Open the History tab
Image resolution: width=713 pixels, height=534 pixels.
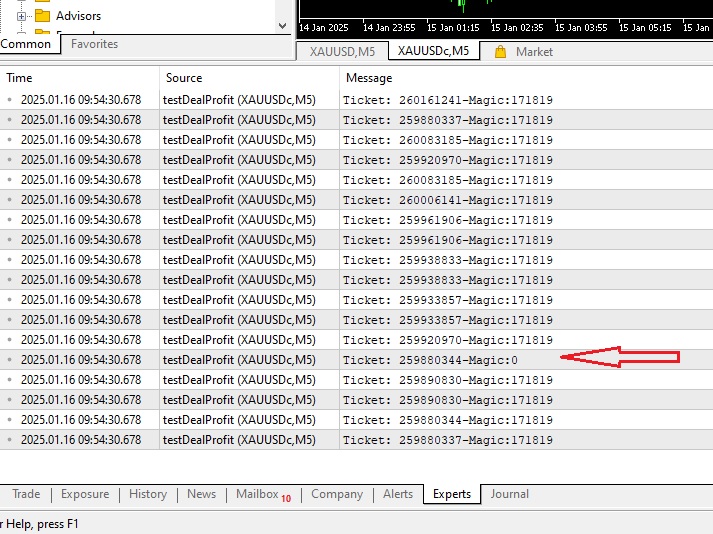coord(148,494)
